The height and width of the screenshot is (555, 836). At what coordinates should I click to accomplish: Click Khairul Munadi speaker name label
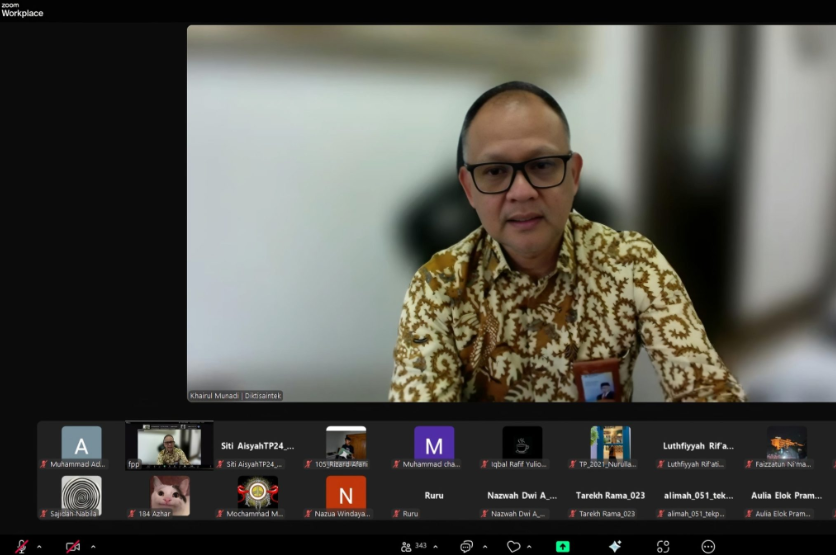tap(236, 395)
